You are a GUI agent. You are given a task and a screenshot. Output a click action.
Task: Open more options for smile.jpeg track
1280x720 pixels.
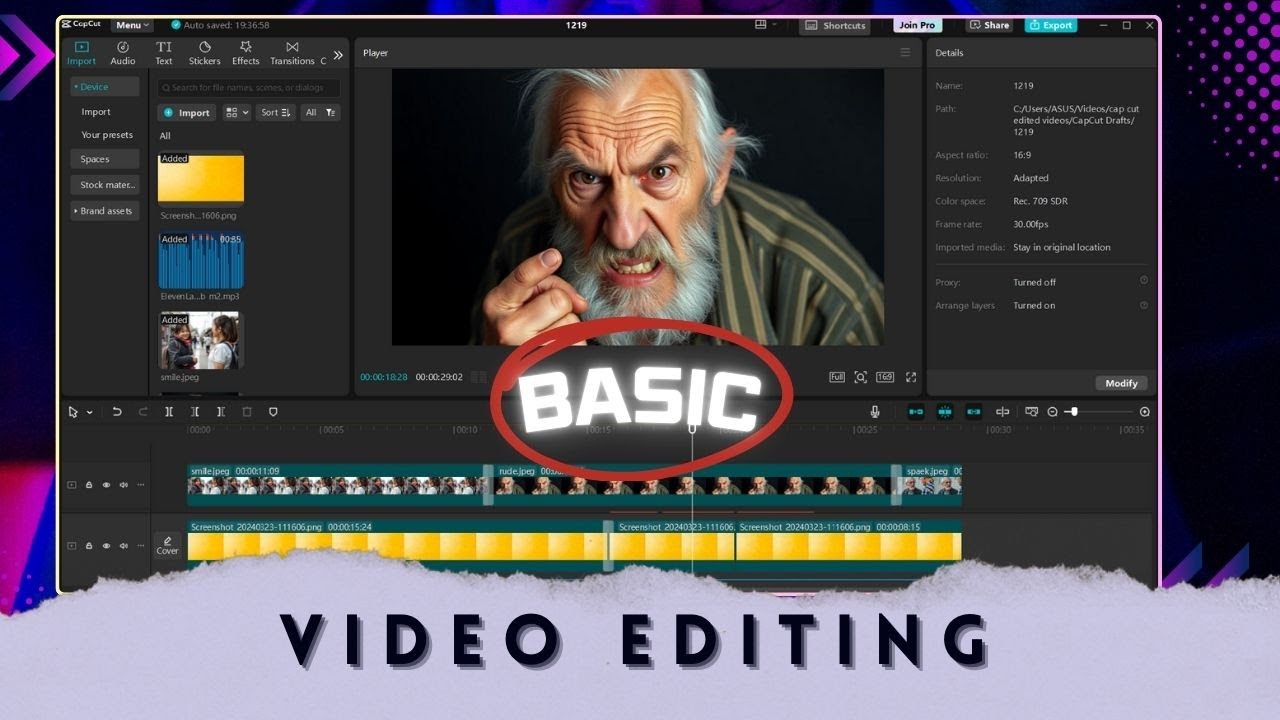click(x=140, y=485)
